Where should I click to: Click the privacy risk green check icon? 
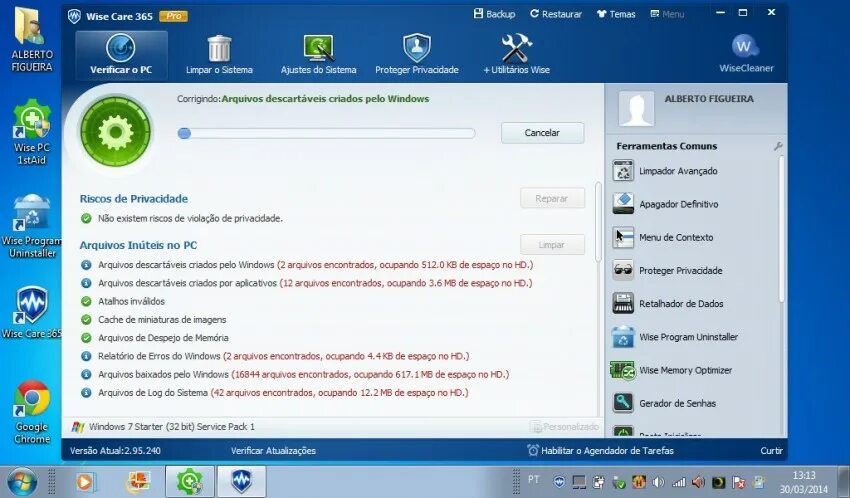pos(86,218)
